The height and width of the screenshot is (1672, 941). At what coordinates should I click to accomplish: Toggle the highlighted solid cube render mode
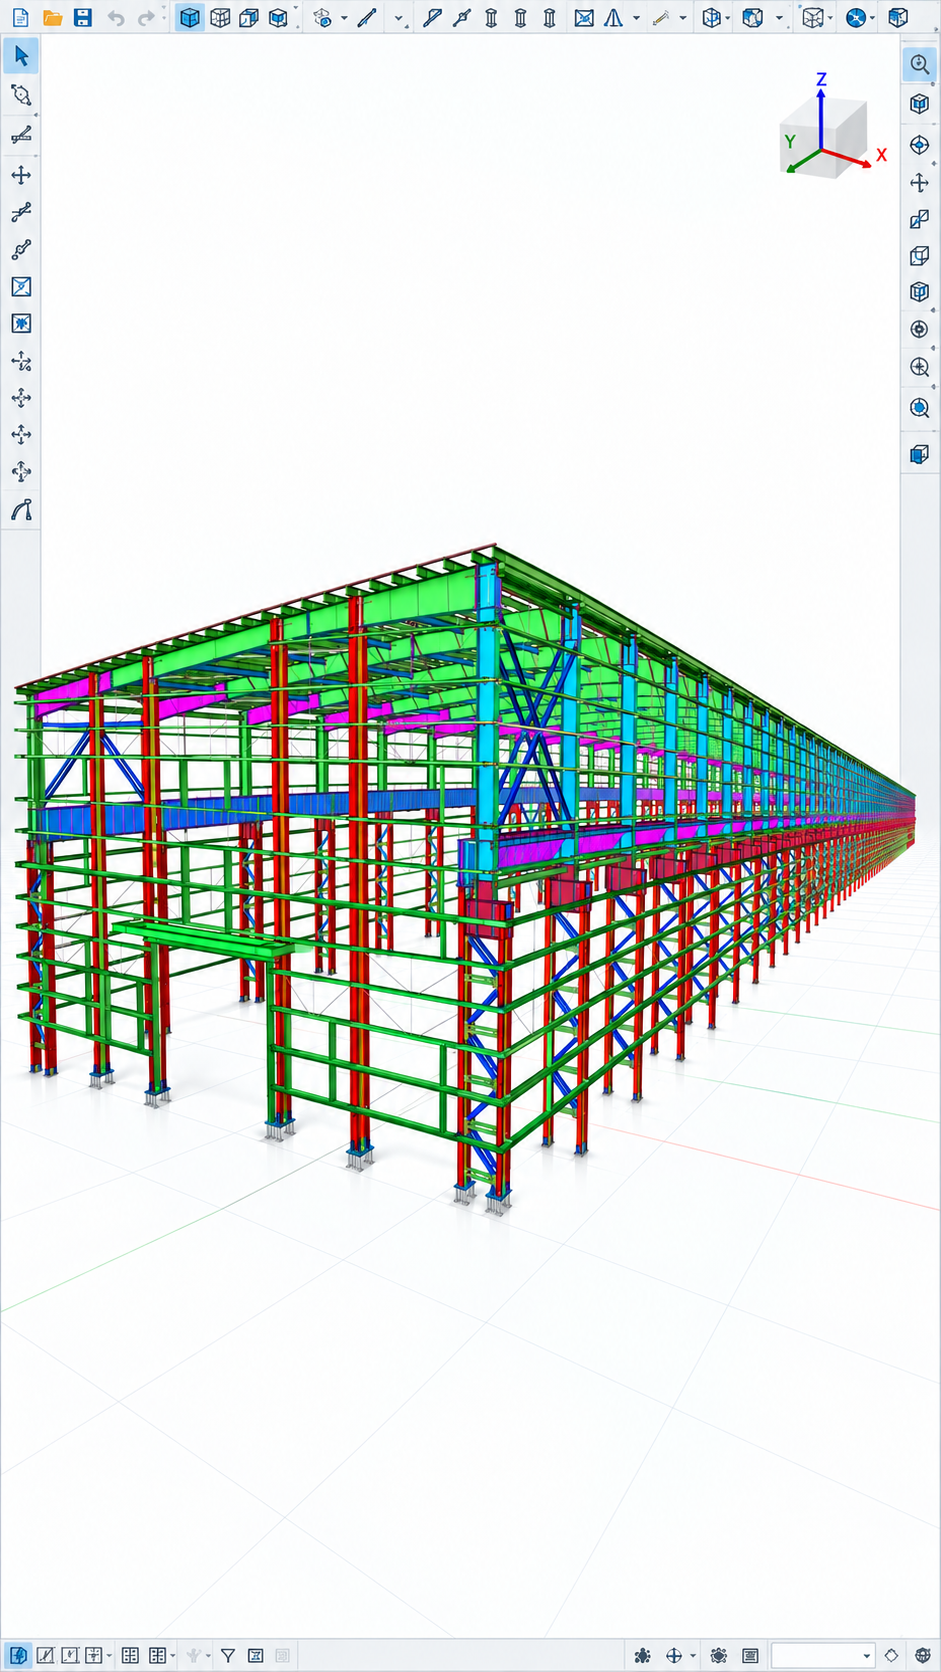189,17
